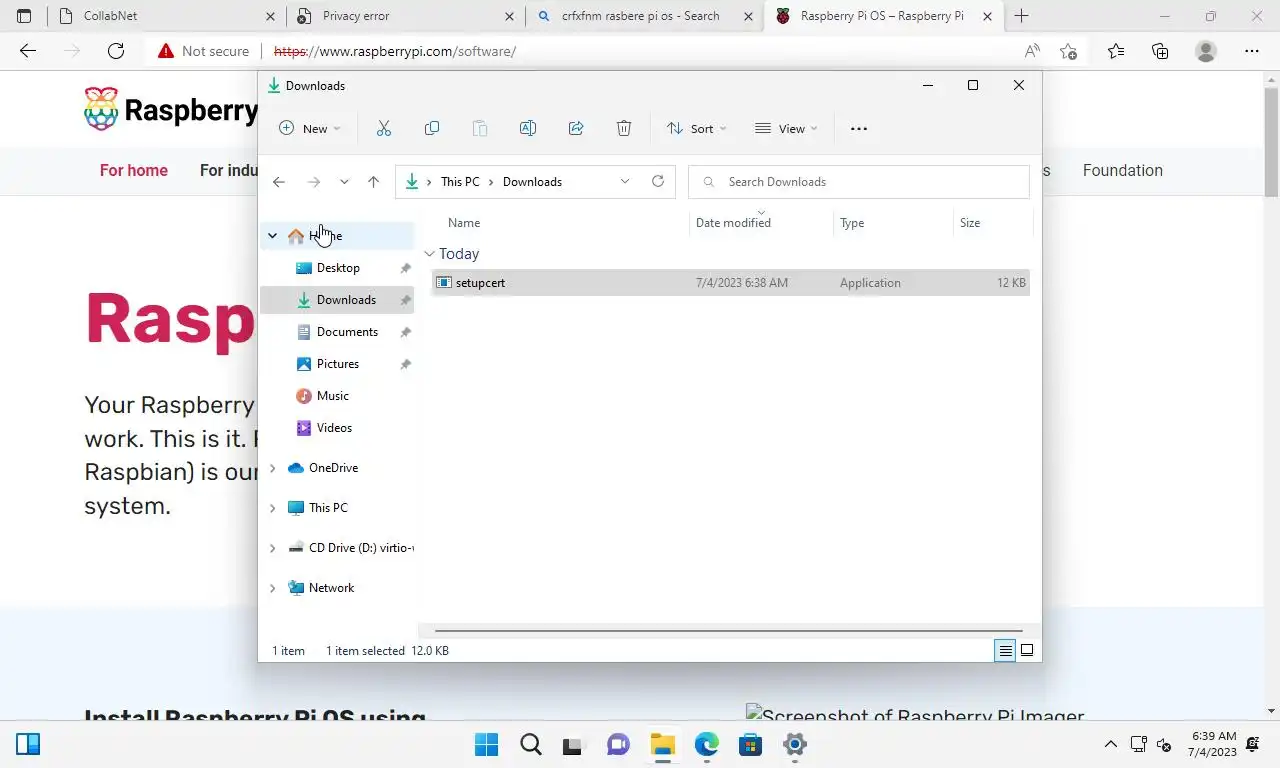
Task: Open the See more ellipsis menu in Explorer
Action: (858, 128)
